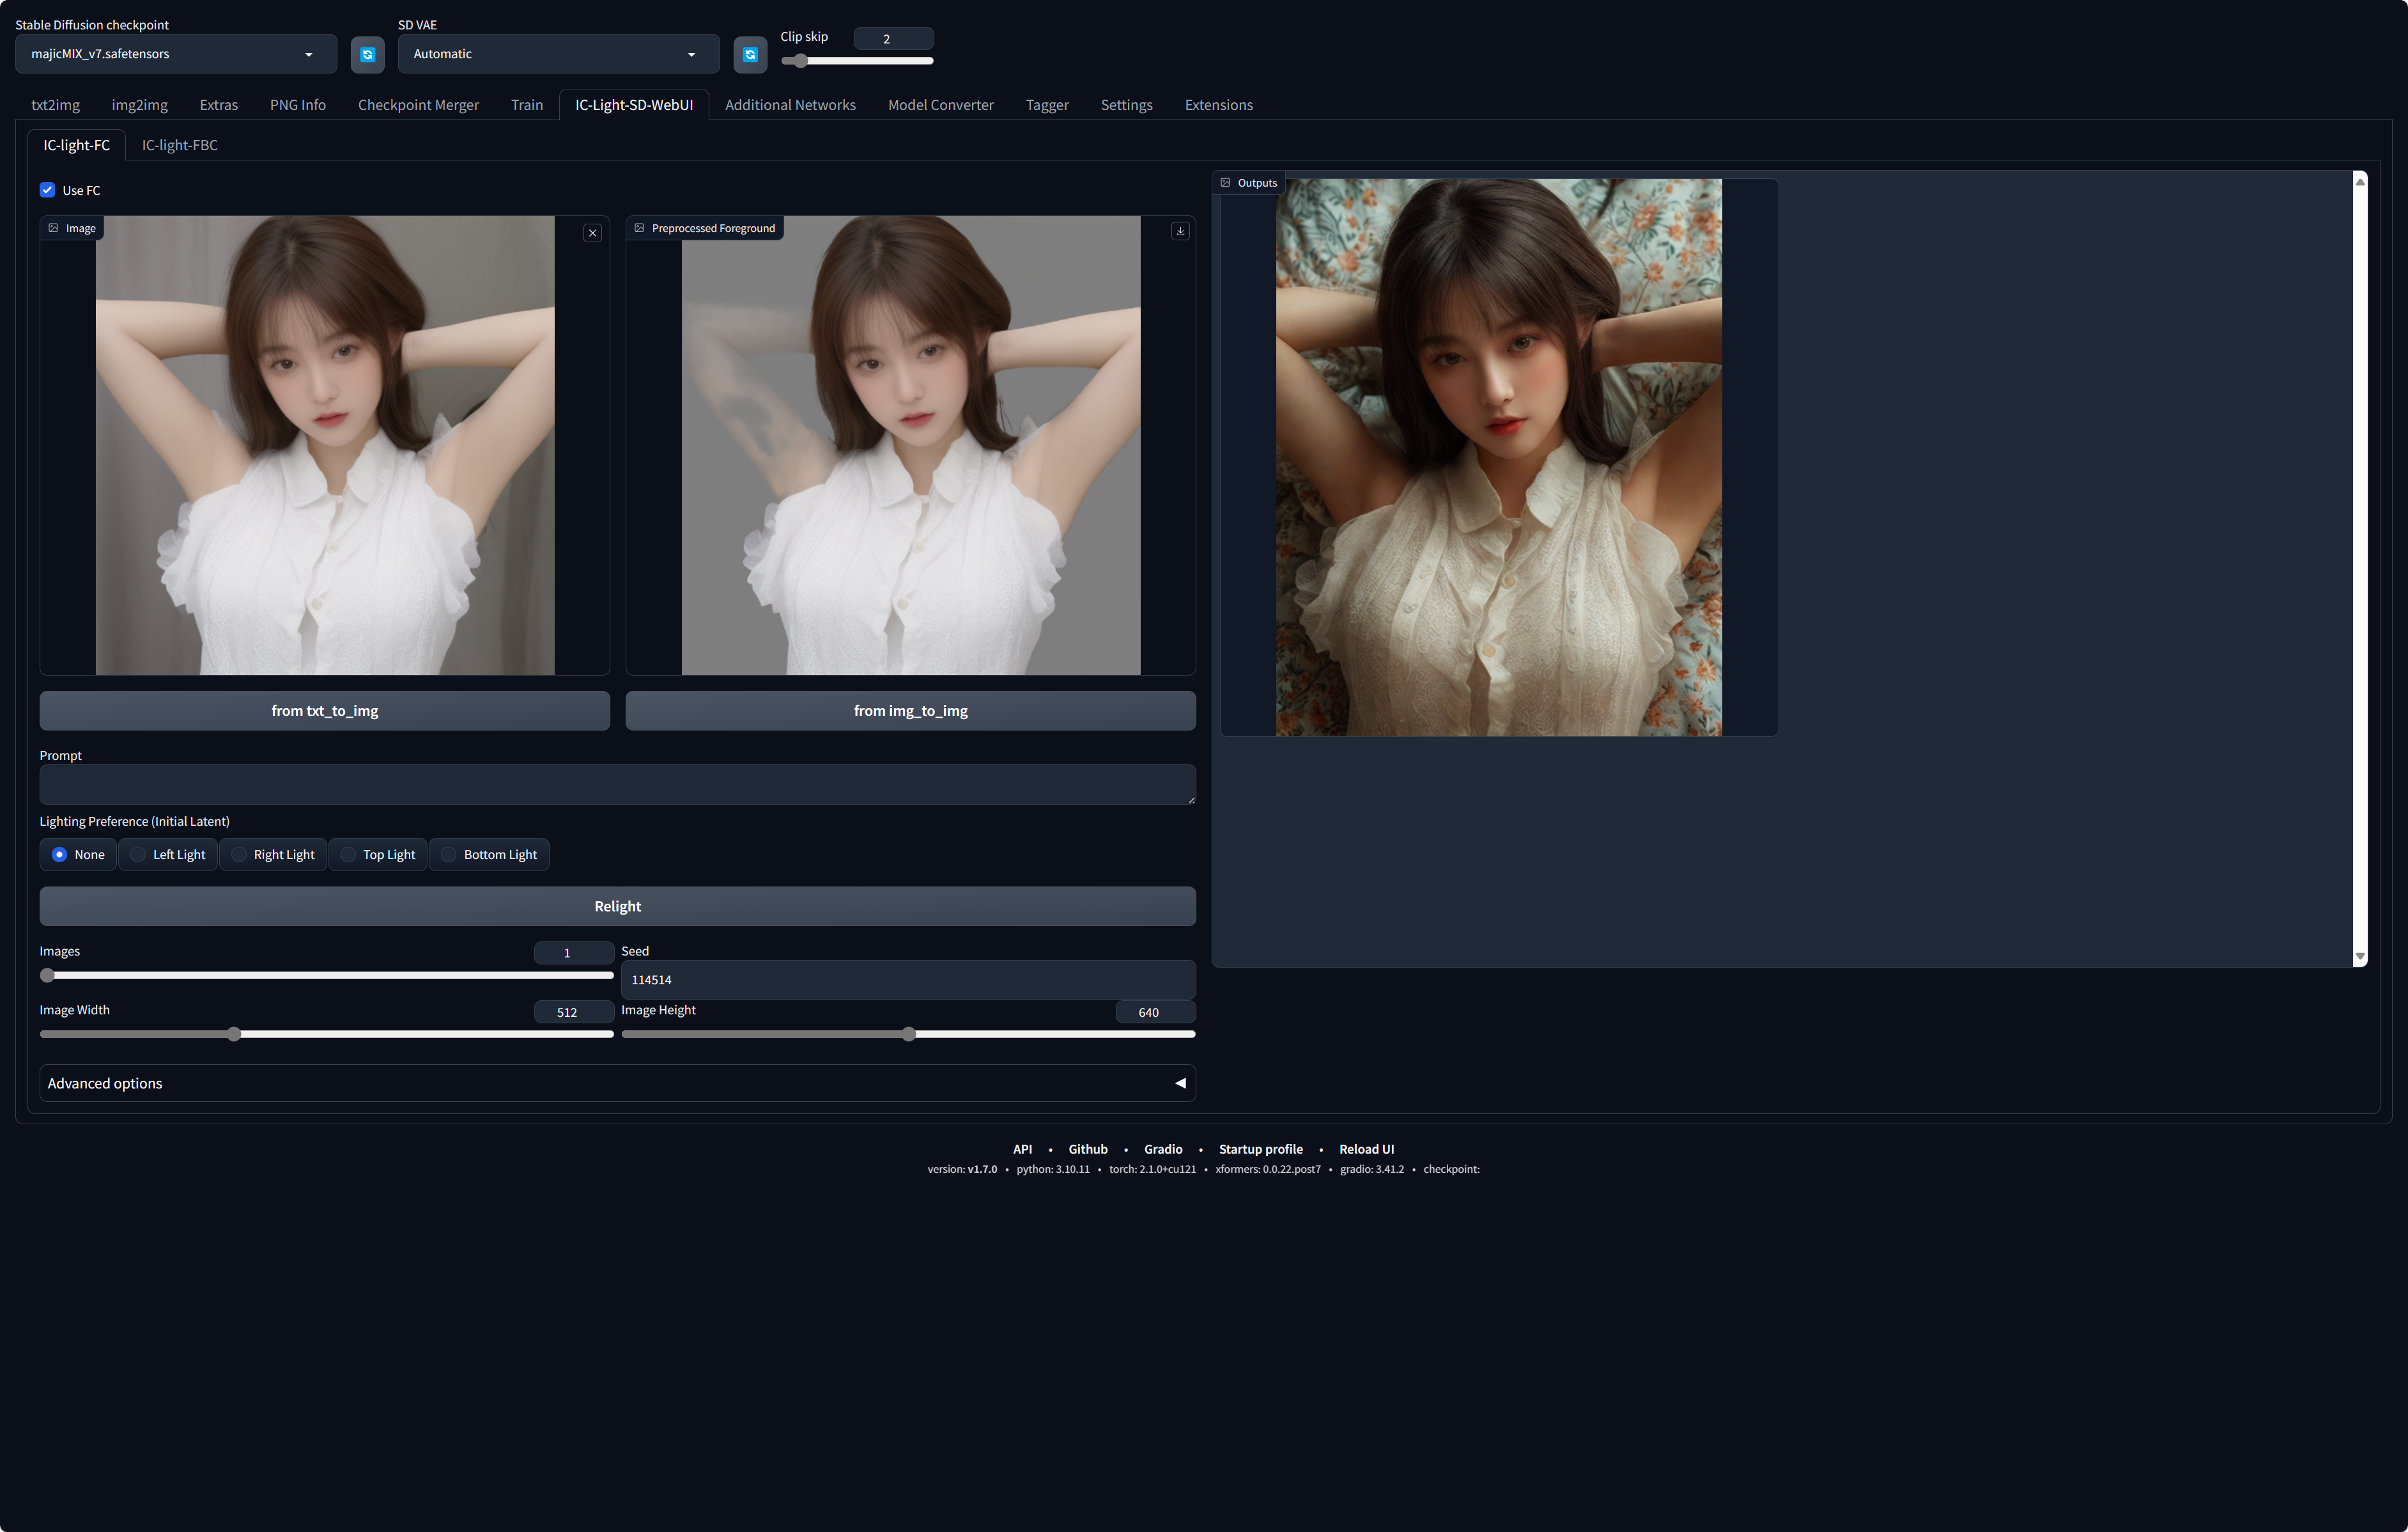Open the Model Converter tab
The image size is (2408, 1532).
(x=941, y=105)
